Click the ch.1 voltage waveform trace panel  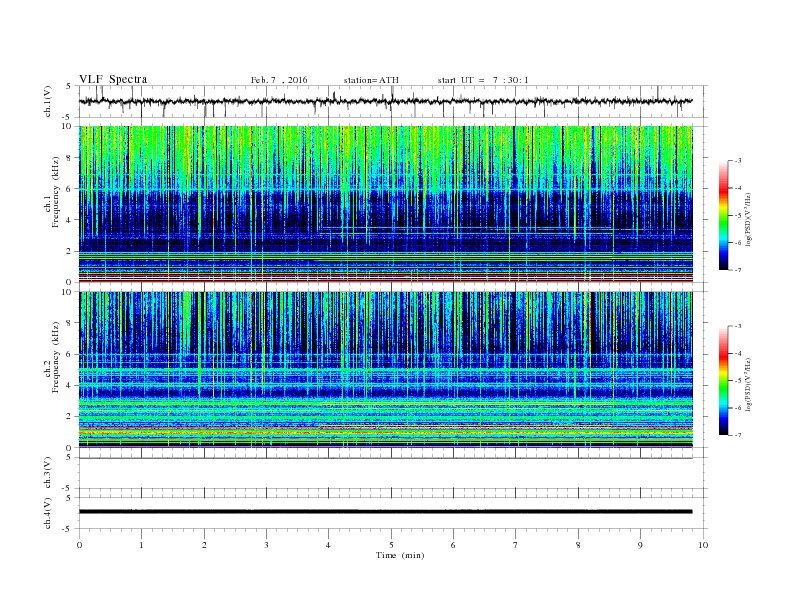point(392,101)
